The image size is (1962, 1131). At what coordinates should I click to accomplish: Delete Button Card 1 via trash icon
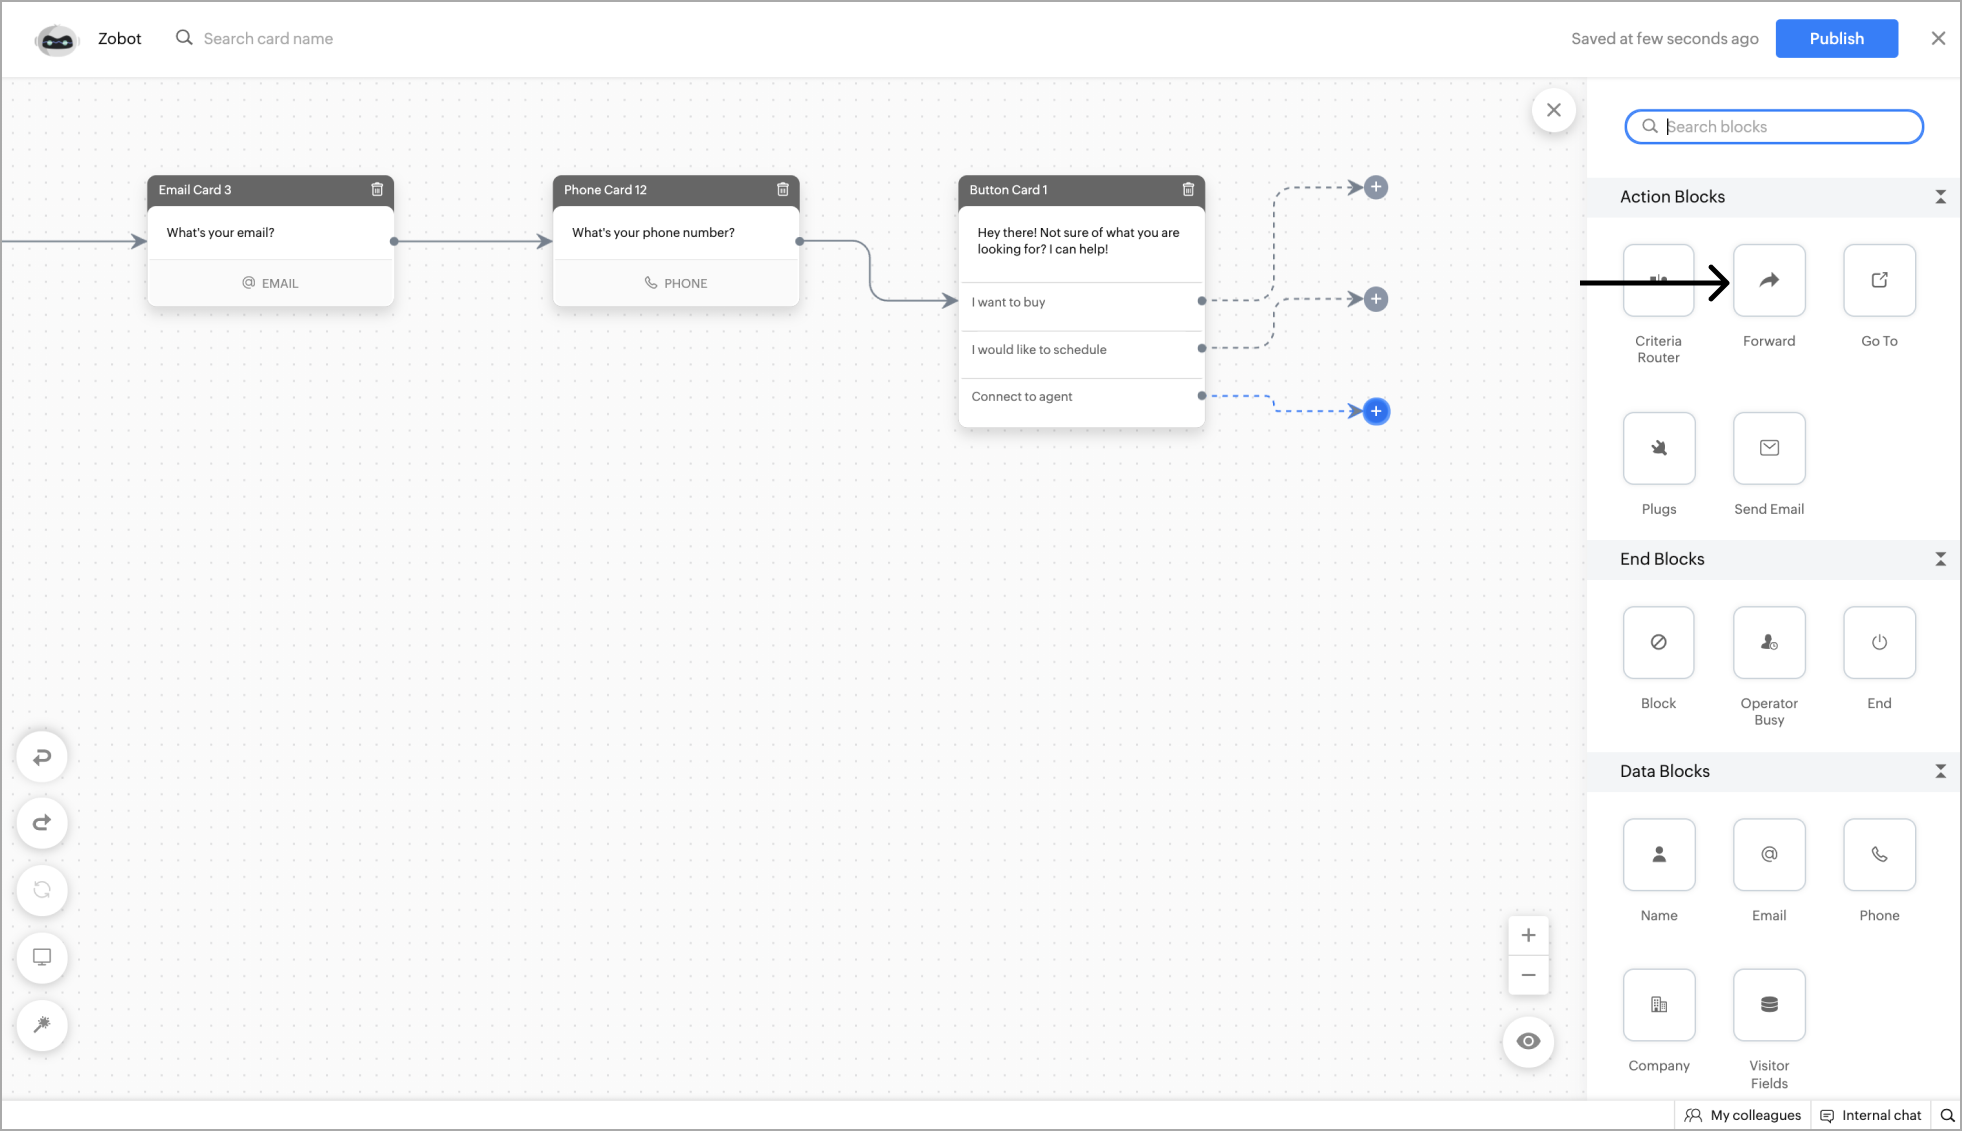pos(1188,189)
